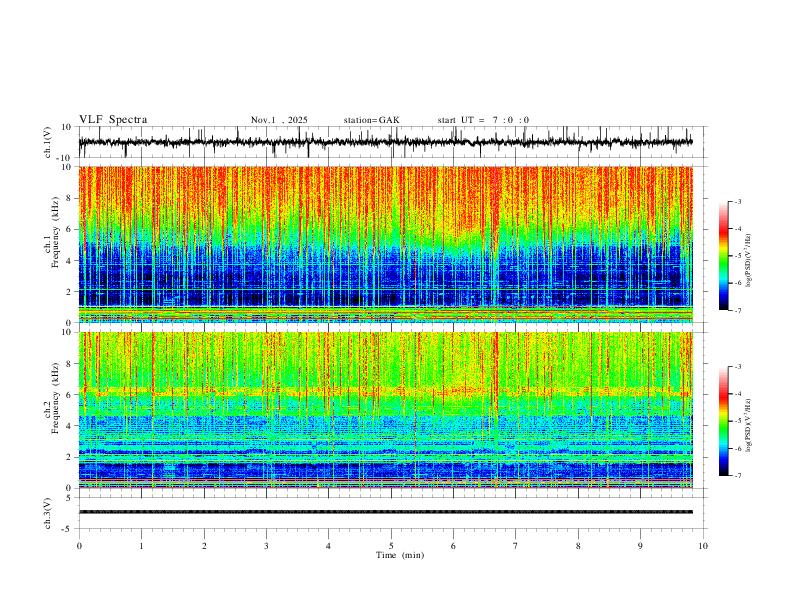
Task: Click time axis tick label "1"
Action: pyautogui.click(x=141, y=546)
